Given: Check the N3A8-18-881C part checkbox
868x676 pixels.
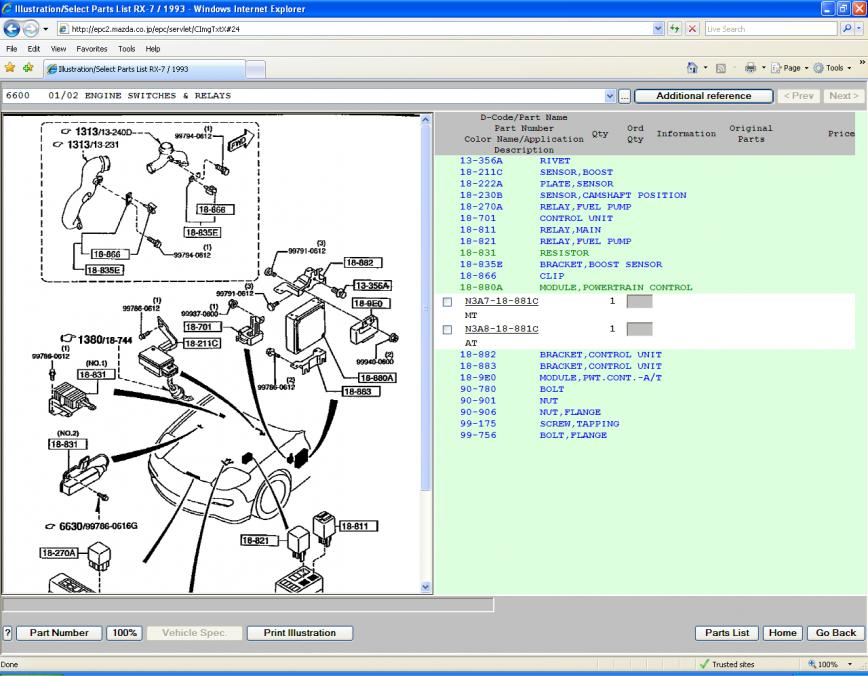Looking at the screenshot, I should click(447, 329).
